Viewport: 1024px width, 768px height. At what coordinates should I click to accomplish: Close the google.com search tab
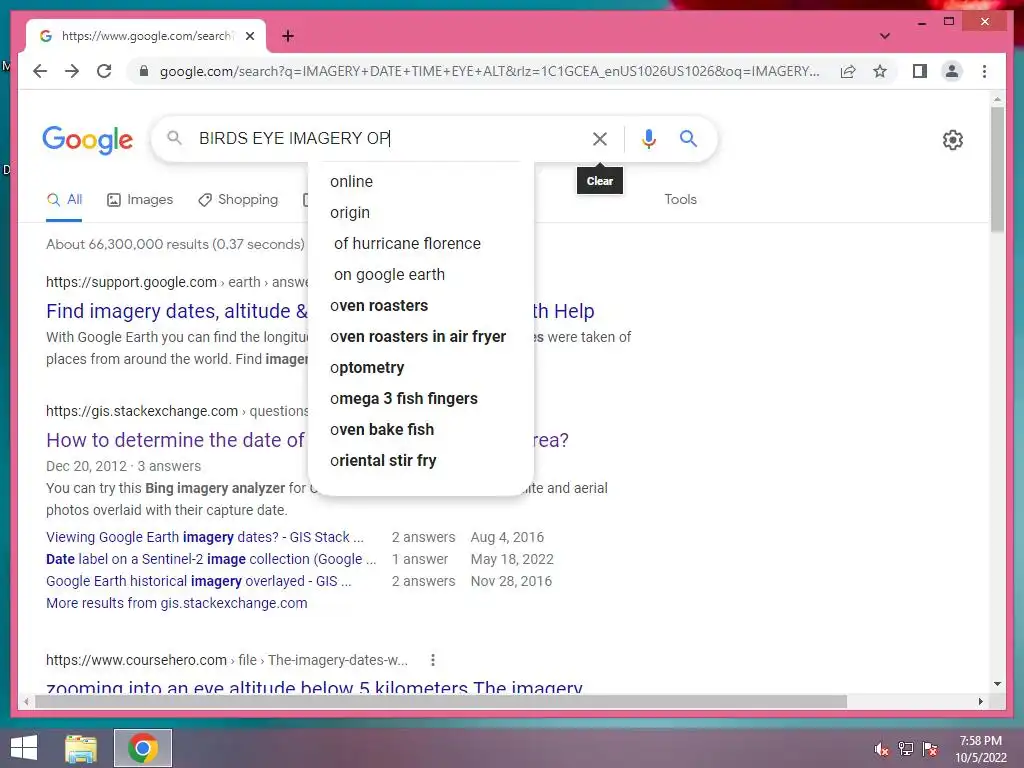249,36
